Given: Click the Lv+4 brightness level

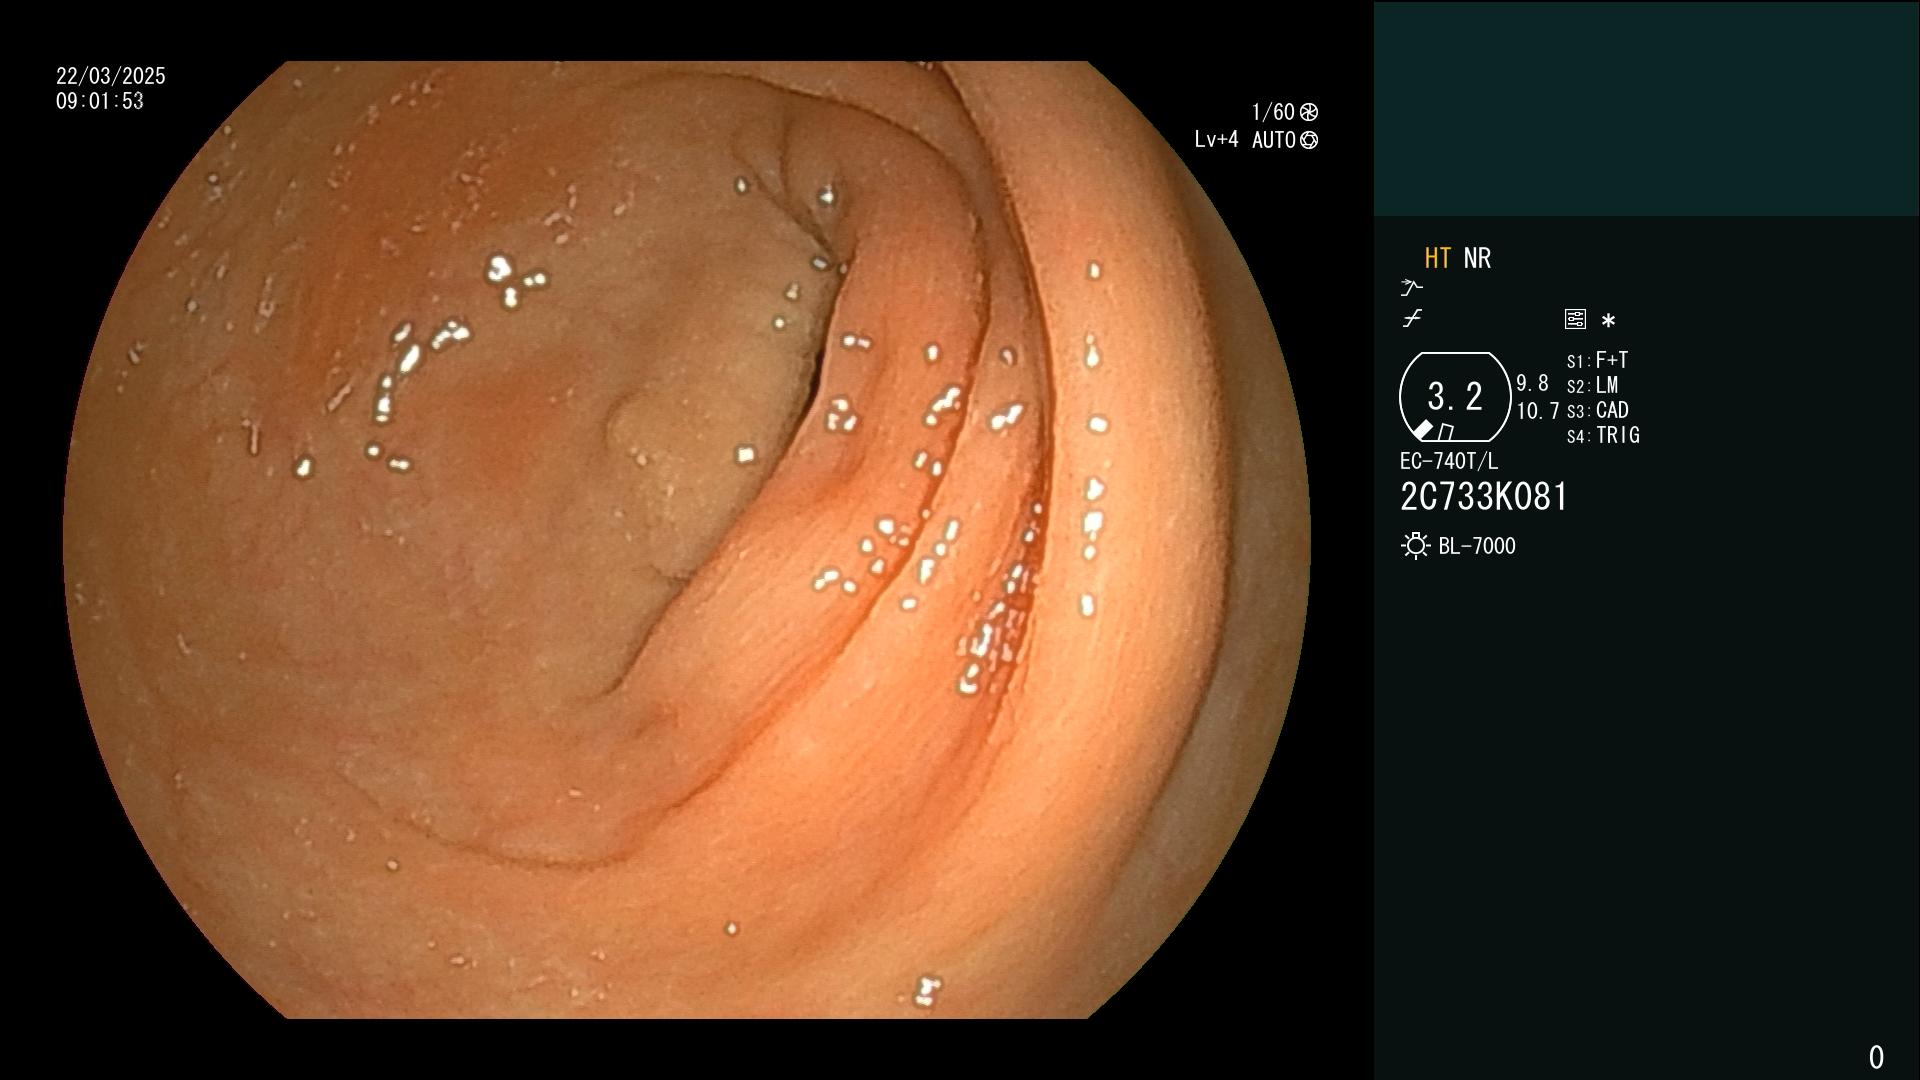Looking at the screenshot, I should [1216, 140].
